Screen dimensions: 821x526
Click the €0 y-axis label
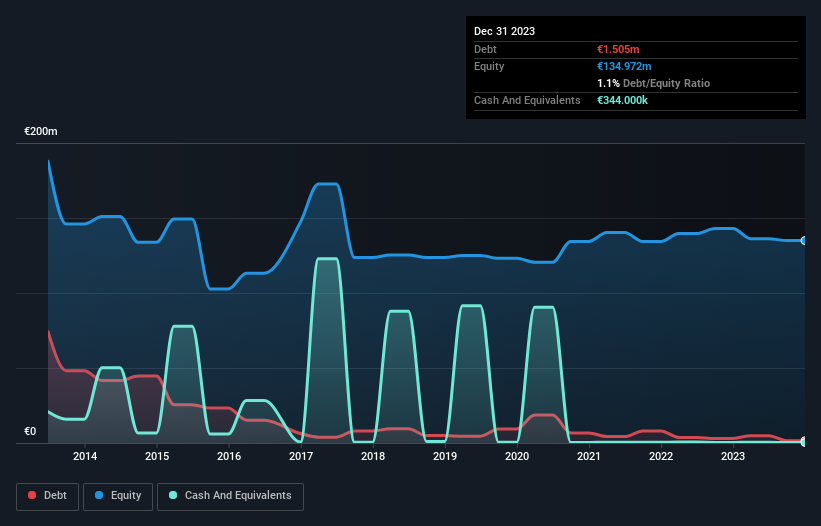pos(30,431)
